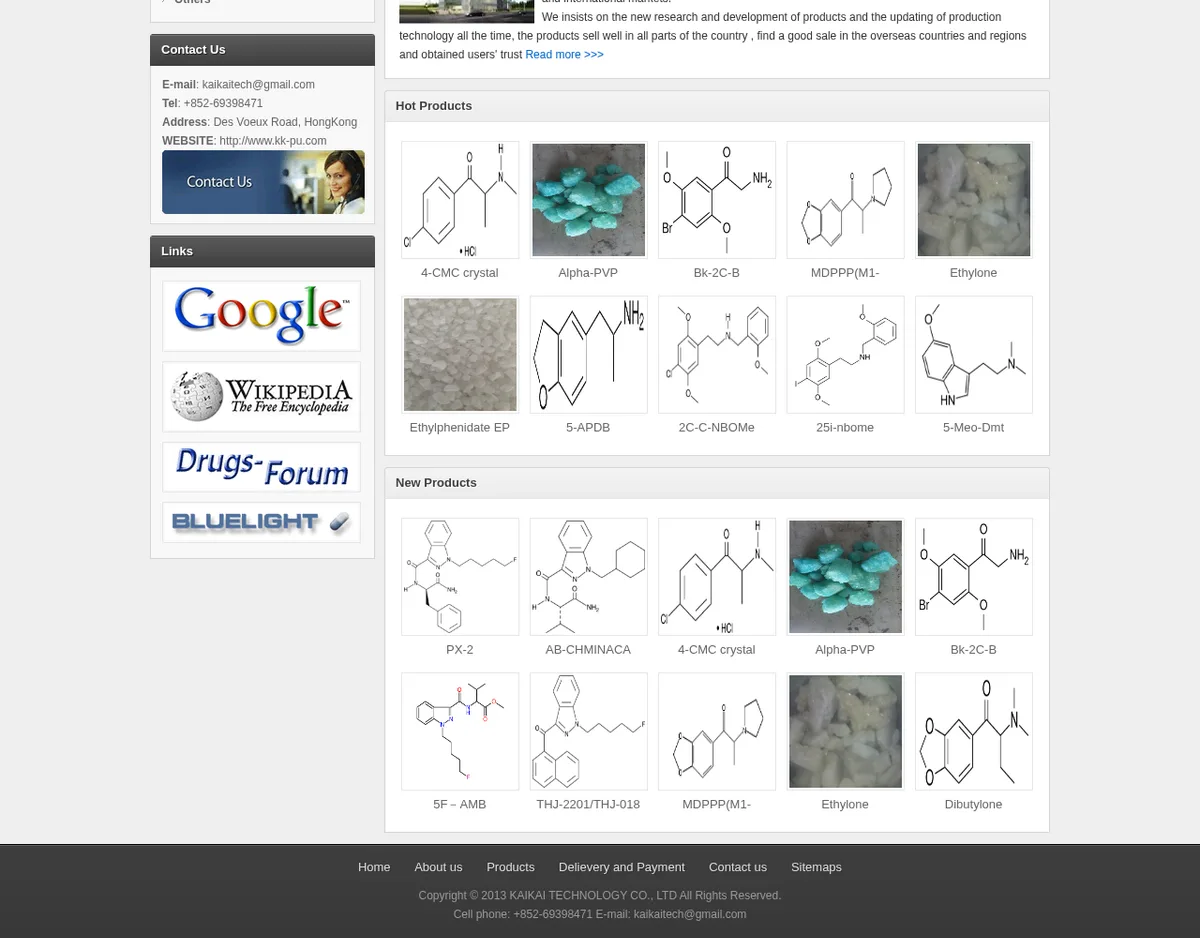Visit the Drugs-Forum logo link
The height and width of the screenshot is (938, 1200).
point(261,467)
